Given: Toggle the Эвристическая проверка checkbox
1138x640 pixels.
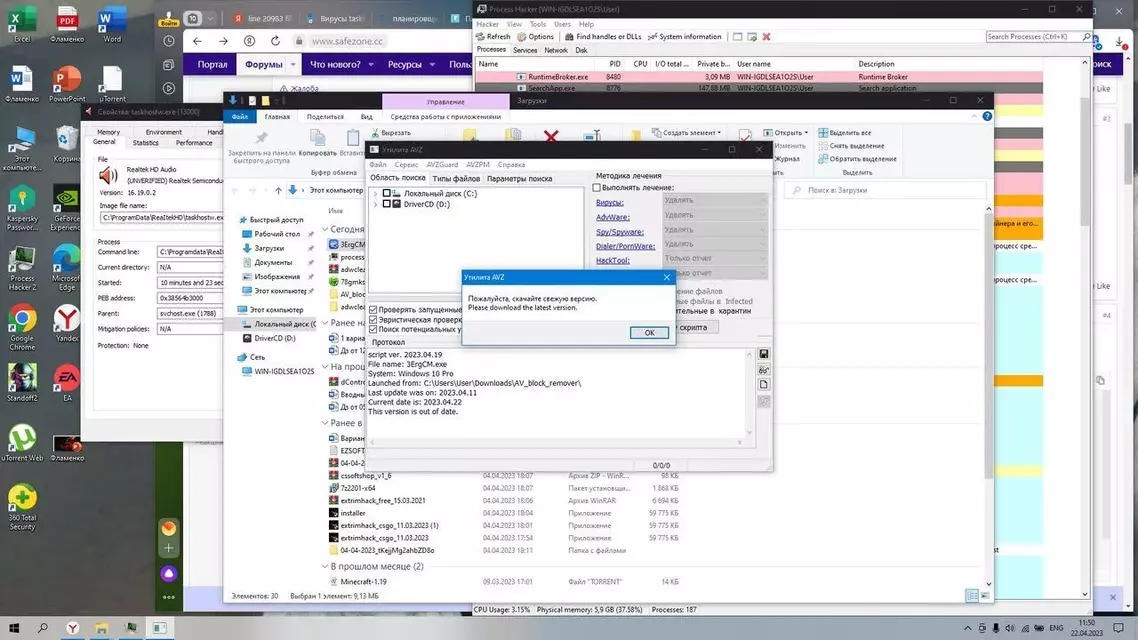Looking at the screenshot, I should (x=373, y=319).
